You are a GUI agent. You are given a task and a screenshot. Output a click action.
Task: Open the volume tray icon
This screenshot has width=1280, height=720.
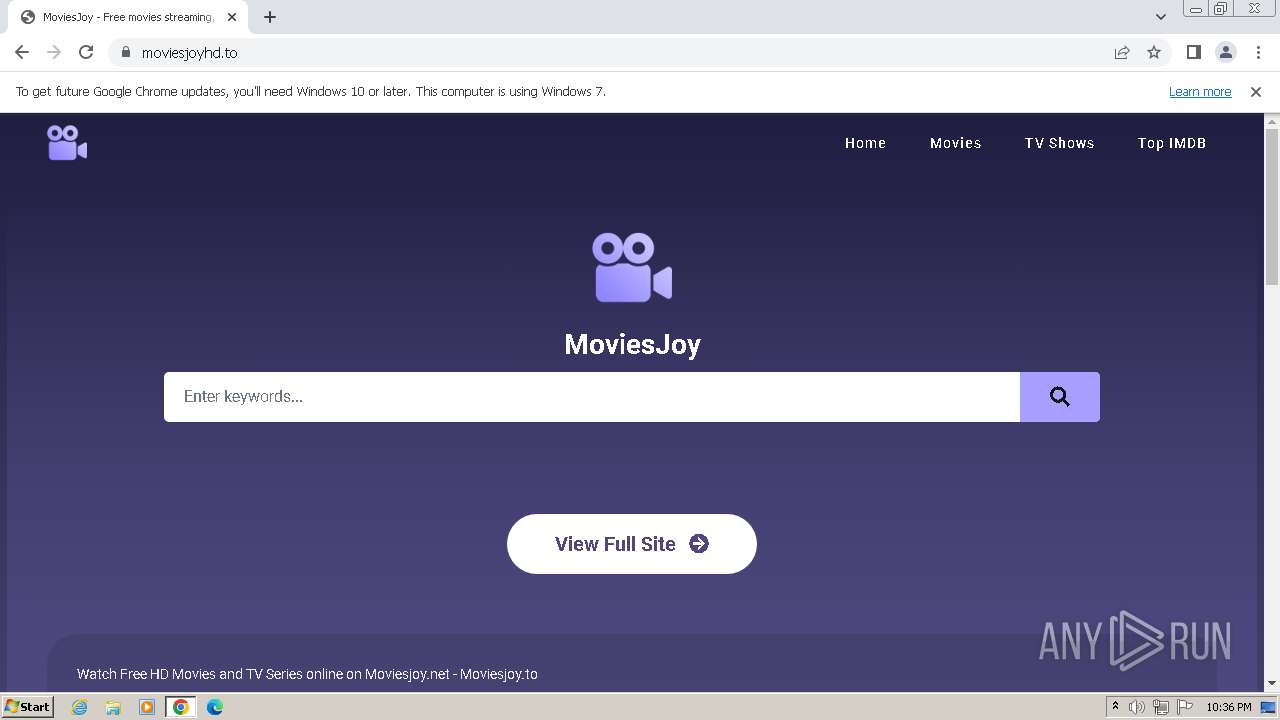(x=1137, y=707)
